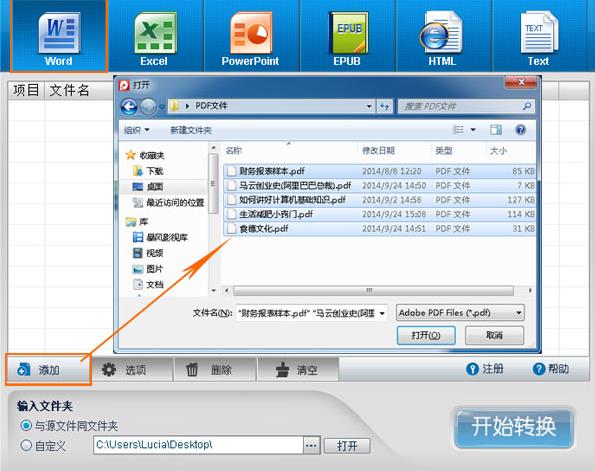The width and height of the screenshot is (595, 471).
Task: Open 图片 library in sidebar
Action: (148, 269)
